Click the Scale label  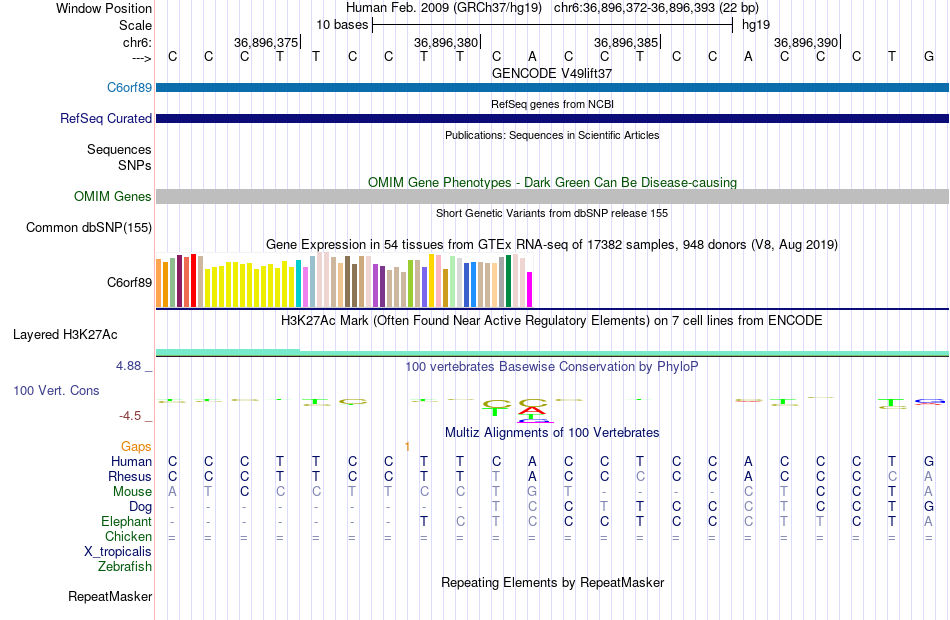pos(135,25)
